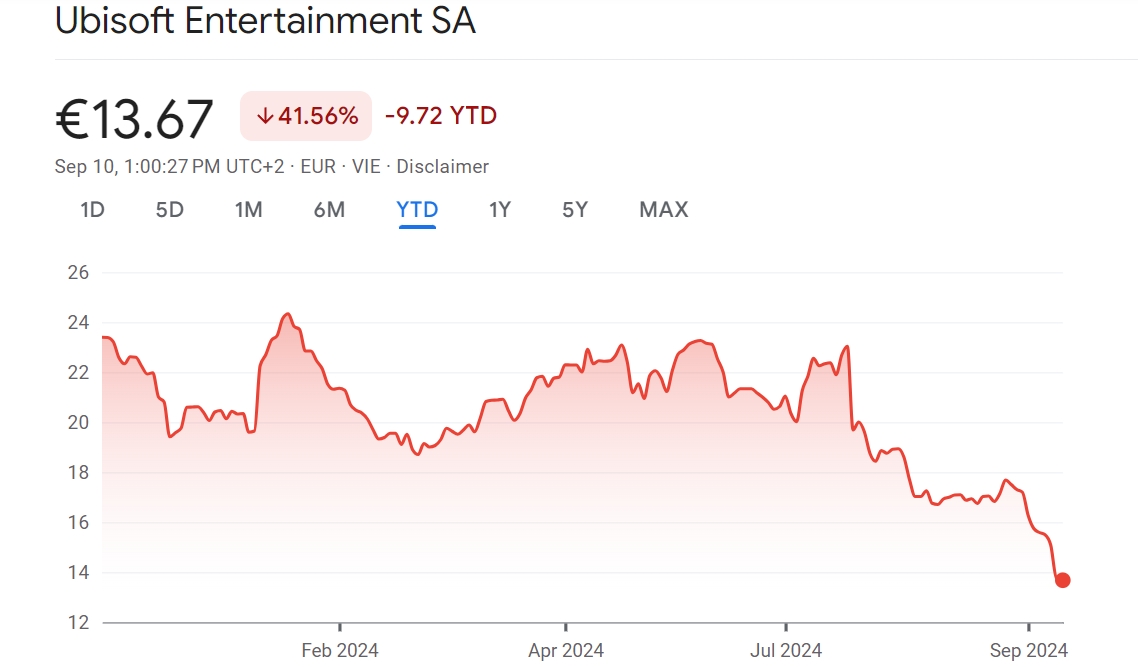The image size is (1138, 667).
Task: Click the Apr 2024 axis label
Action: pos(566,651)
